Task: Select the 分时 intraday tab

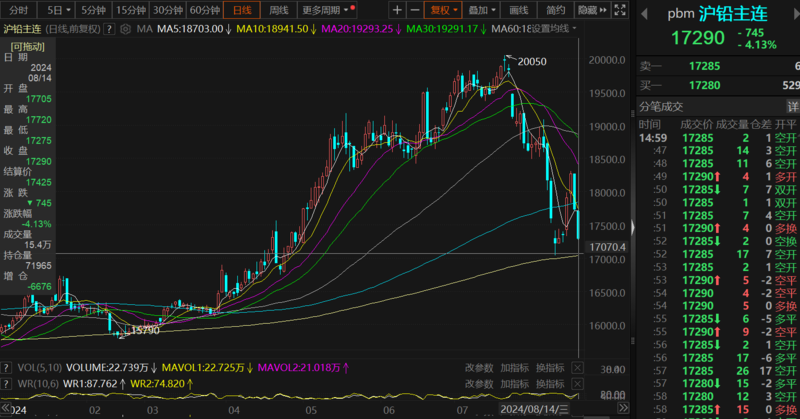Action: click(x=18, y=9)
